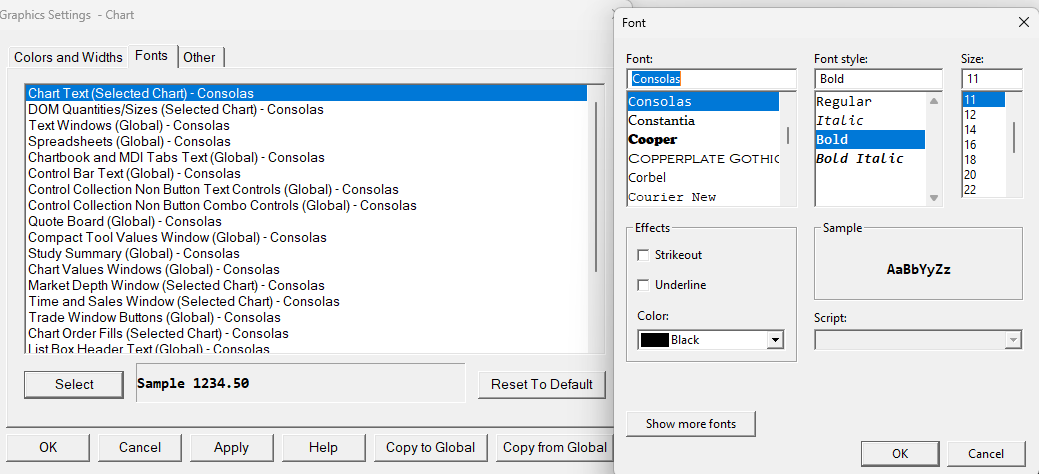1039x474 pixels.
Task: Click the Select button
Action: (74, 384)
